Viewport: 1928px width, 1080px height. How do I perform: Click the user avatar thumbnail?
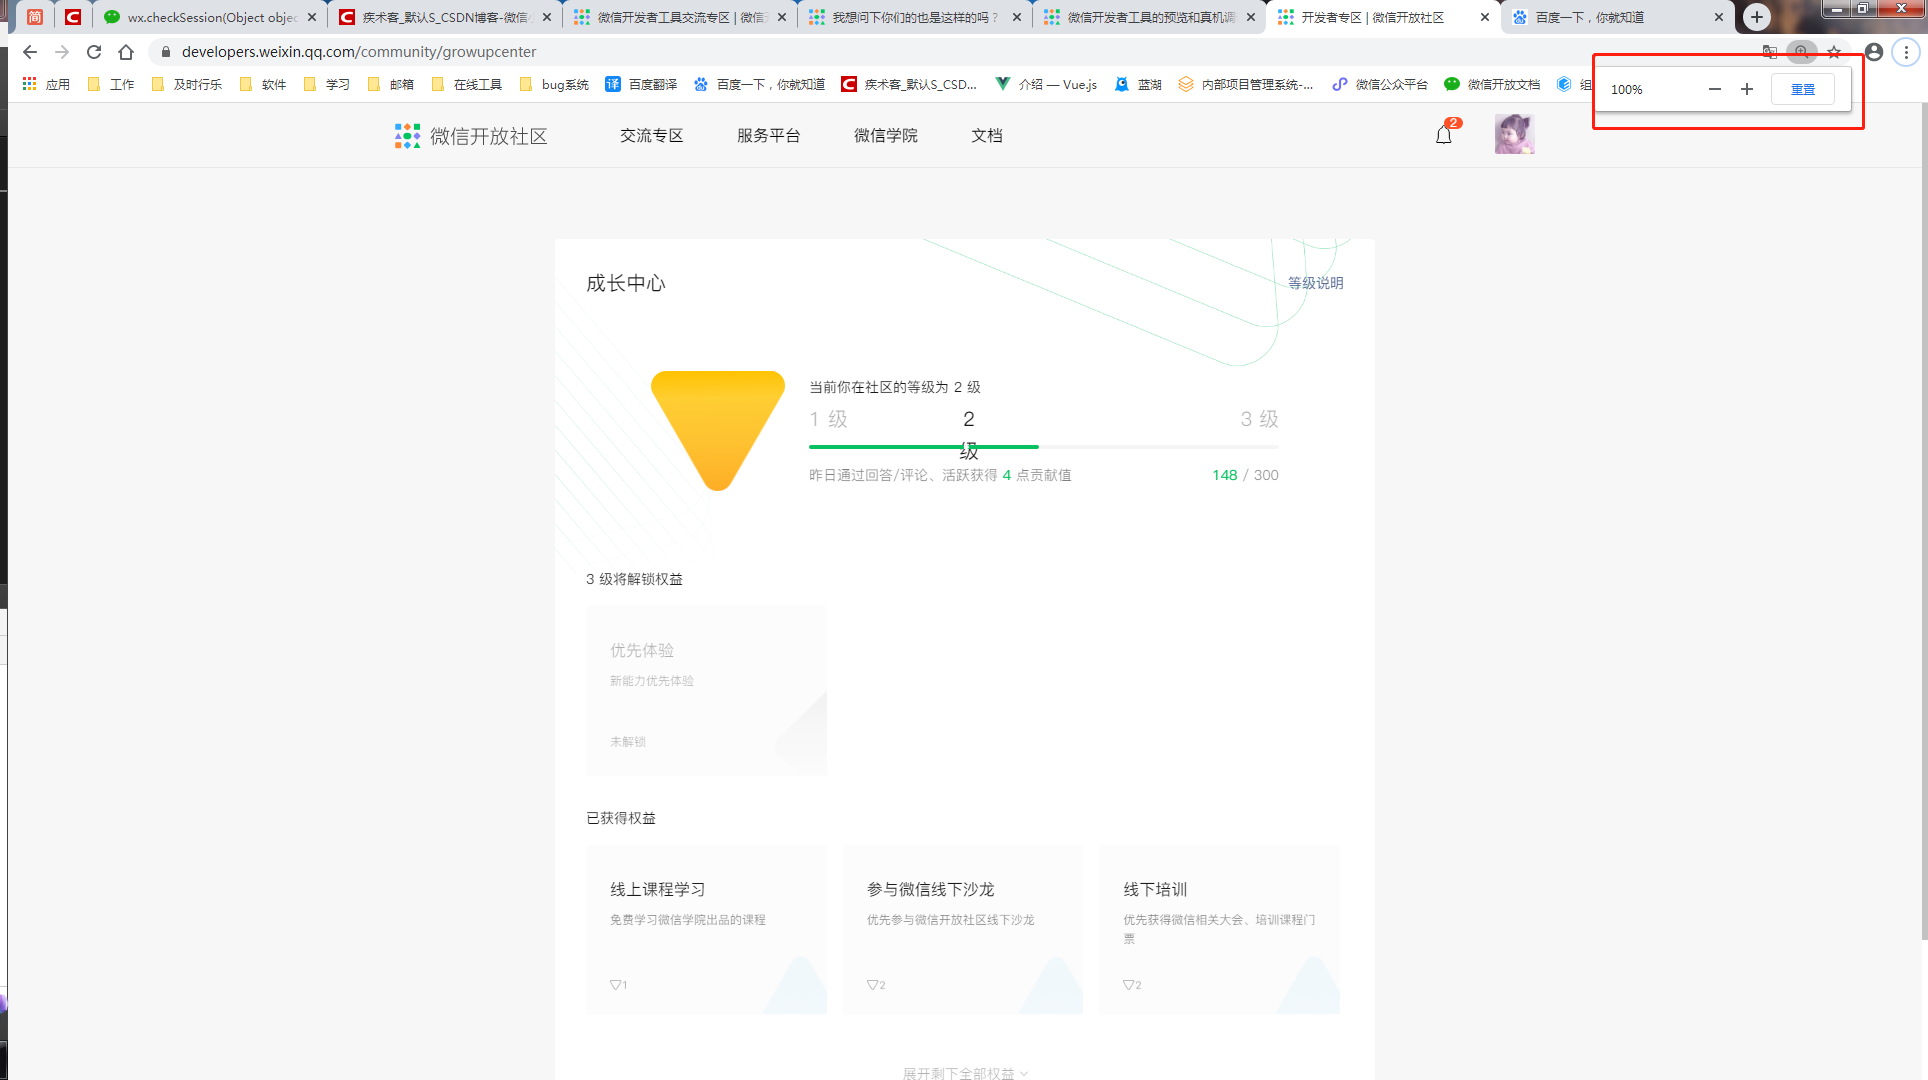(1514, 134)
